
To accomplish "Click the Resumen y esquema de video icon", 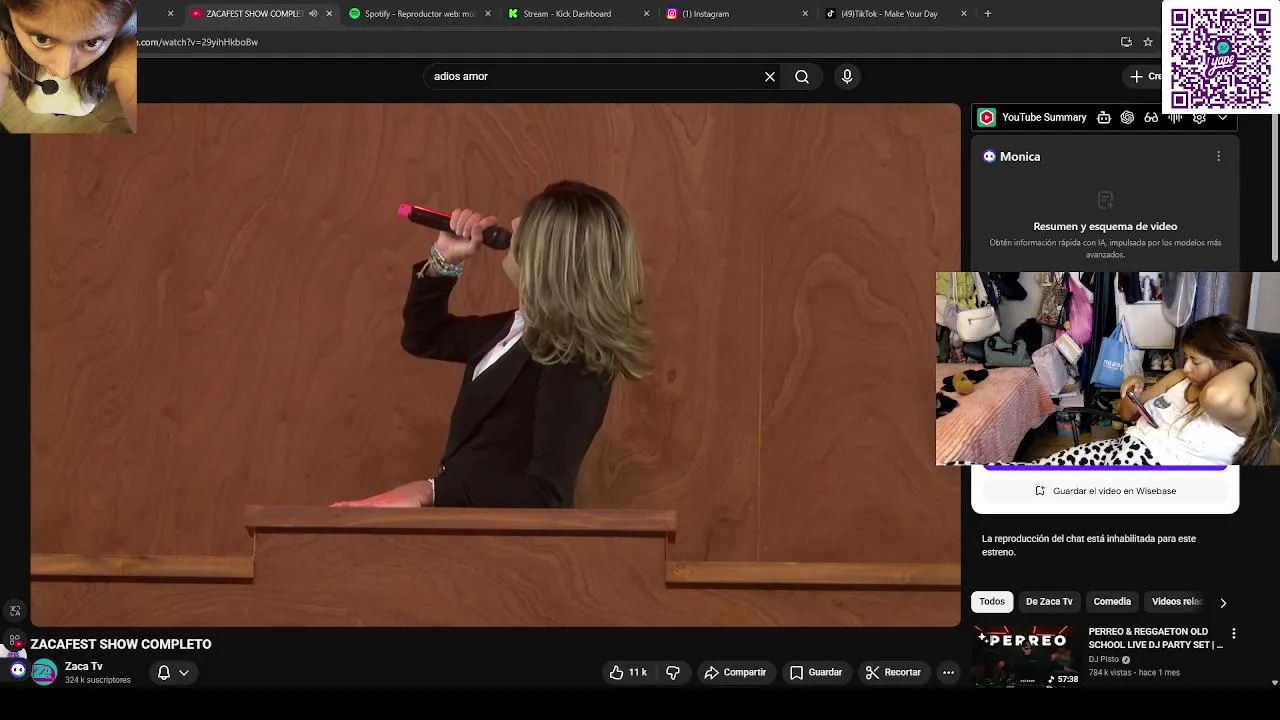I will click(1105, 200).
